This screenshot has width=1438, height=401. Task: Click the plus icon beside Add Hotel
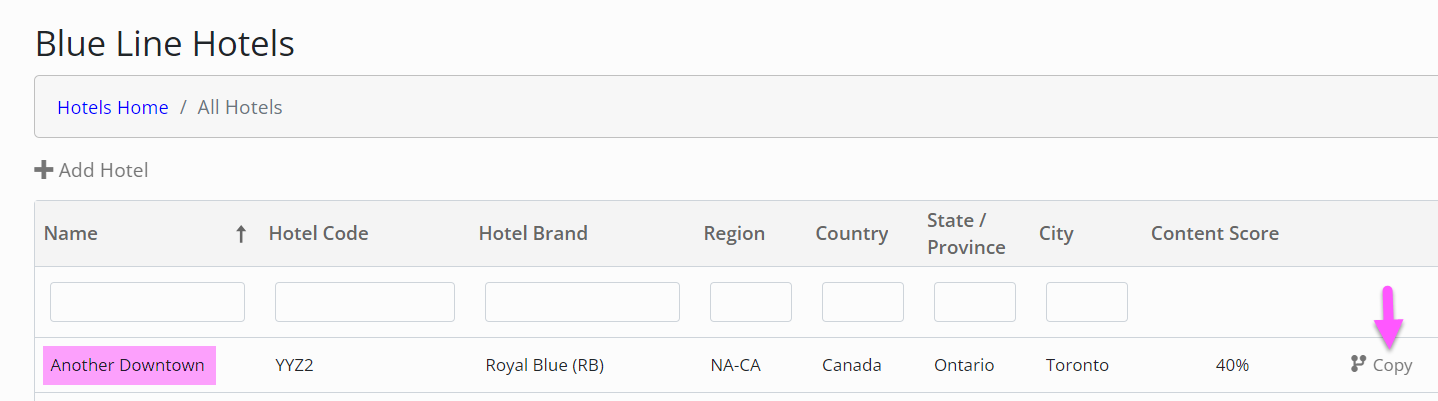pos(44,170)
